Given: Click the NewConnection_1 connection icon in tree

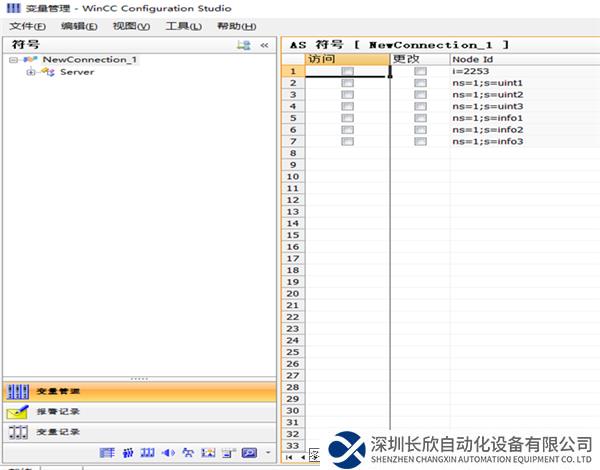Looking at the screenshot, I should (30, 60).
